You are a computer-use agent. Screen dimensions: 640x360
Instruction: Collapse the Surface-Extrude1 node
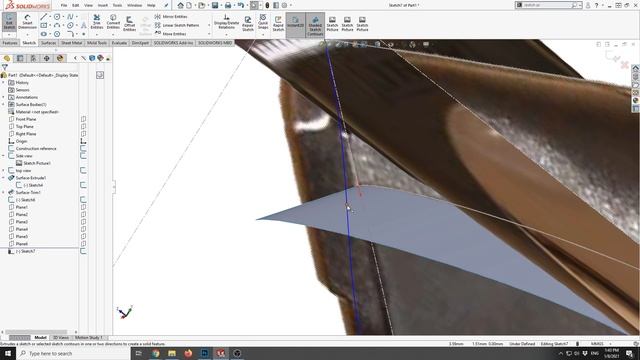tap(4, 178)
